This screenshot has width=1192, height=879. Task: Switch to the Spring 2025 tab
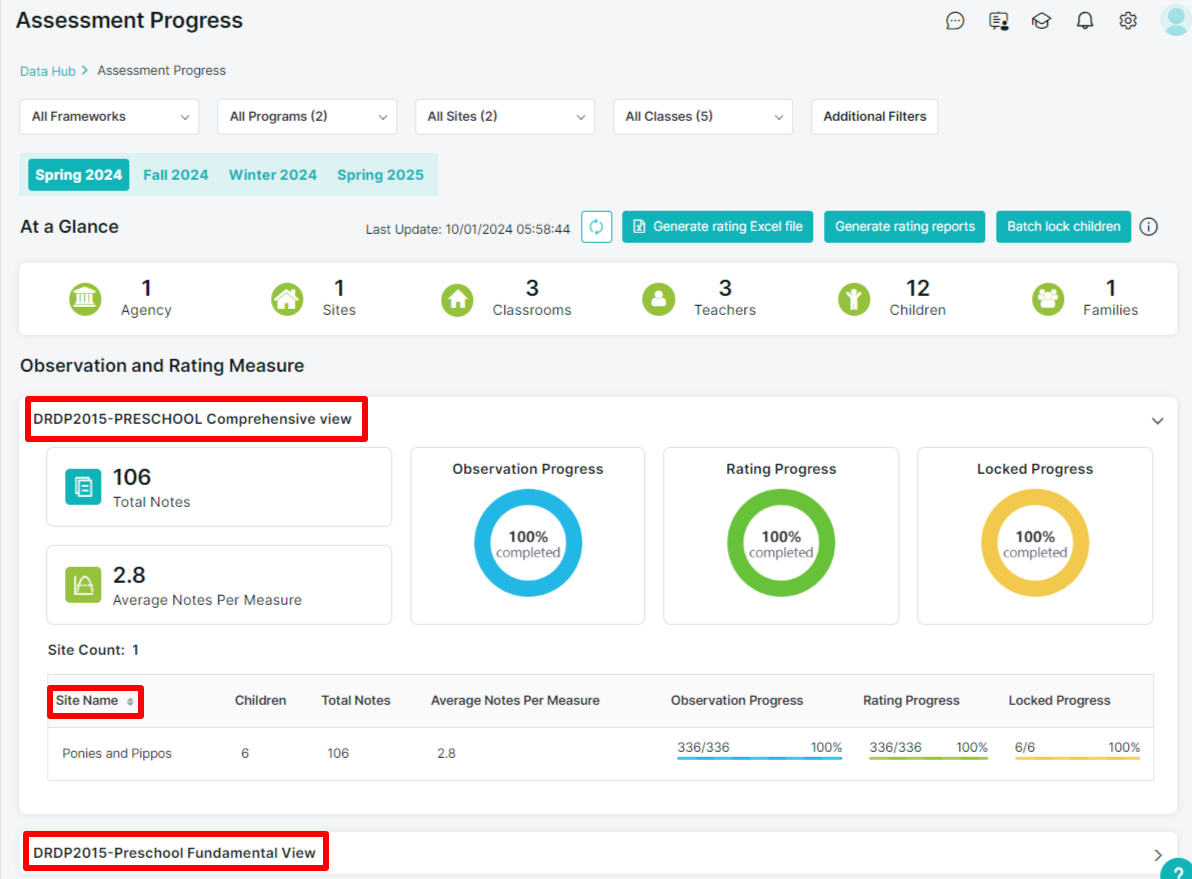point(380,175)
